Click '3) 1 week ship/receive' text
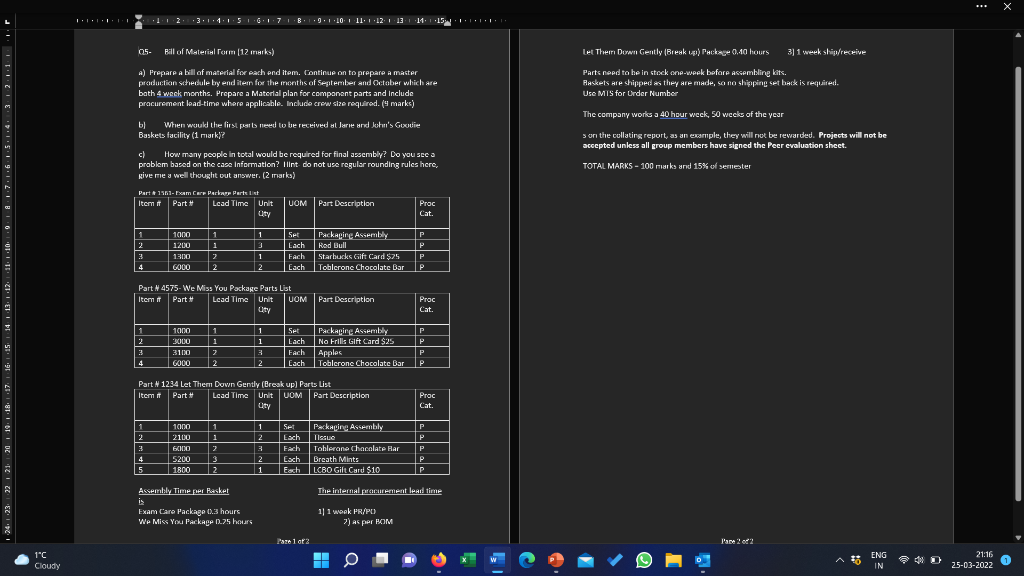 pos(826,52)
